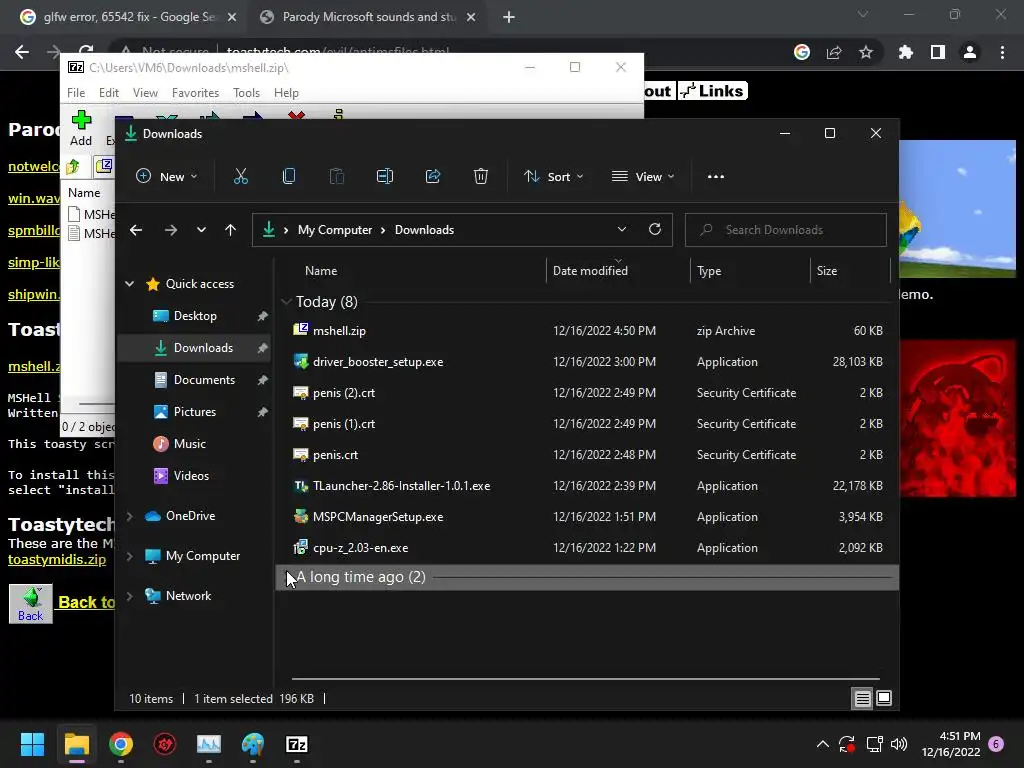The height and width of the screenshot is (768, 1024).
Task: Open Chrome profile icon
Action: pos(970,52)
